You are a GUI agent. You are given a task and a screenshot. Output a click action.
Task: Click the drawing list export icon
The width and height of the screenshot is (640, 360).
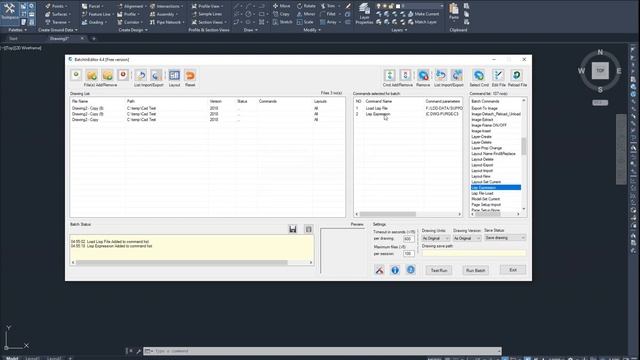(x=156, y=75)
